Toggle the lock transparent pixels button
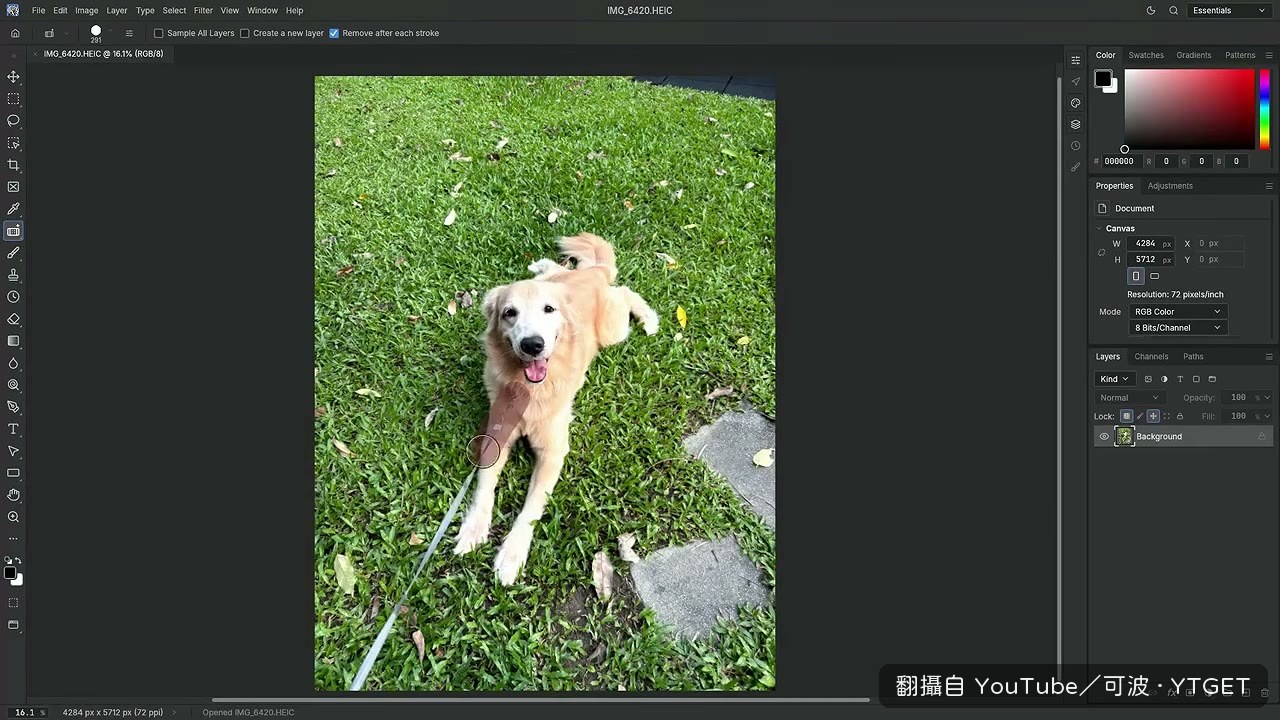This screenshot has width=1280, height=720. (x=1127, y=416)
